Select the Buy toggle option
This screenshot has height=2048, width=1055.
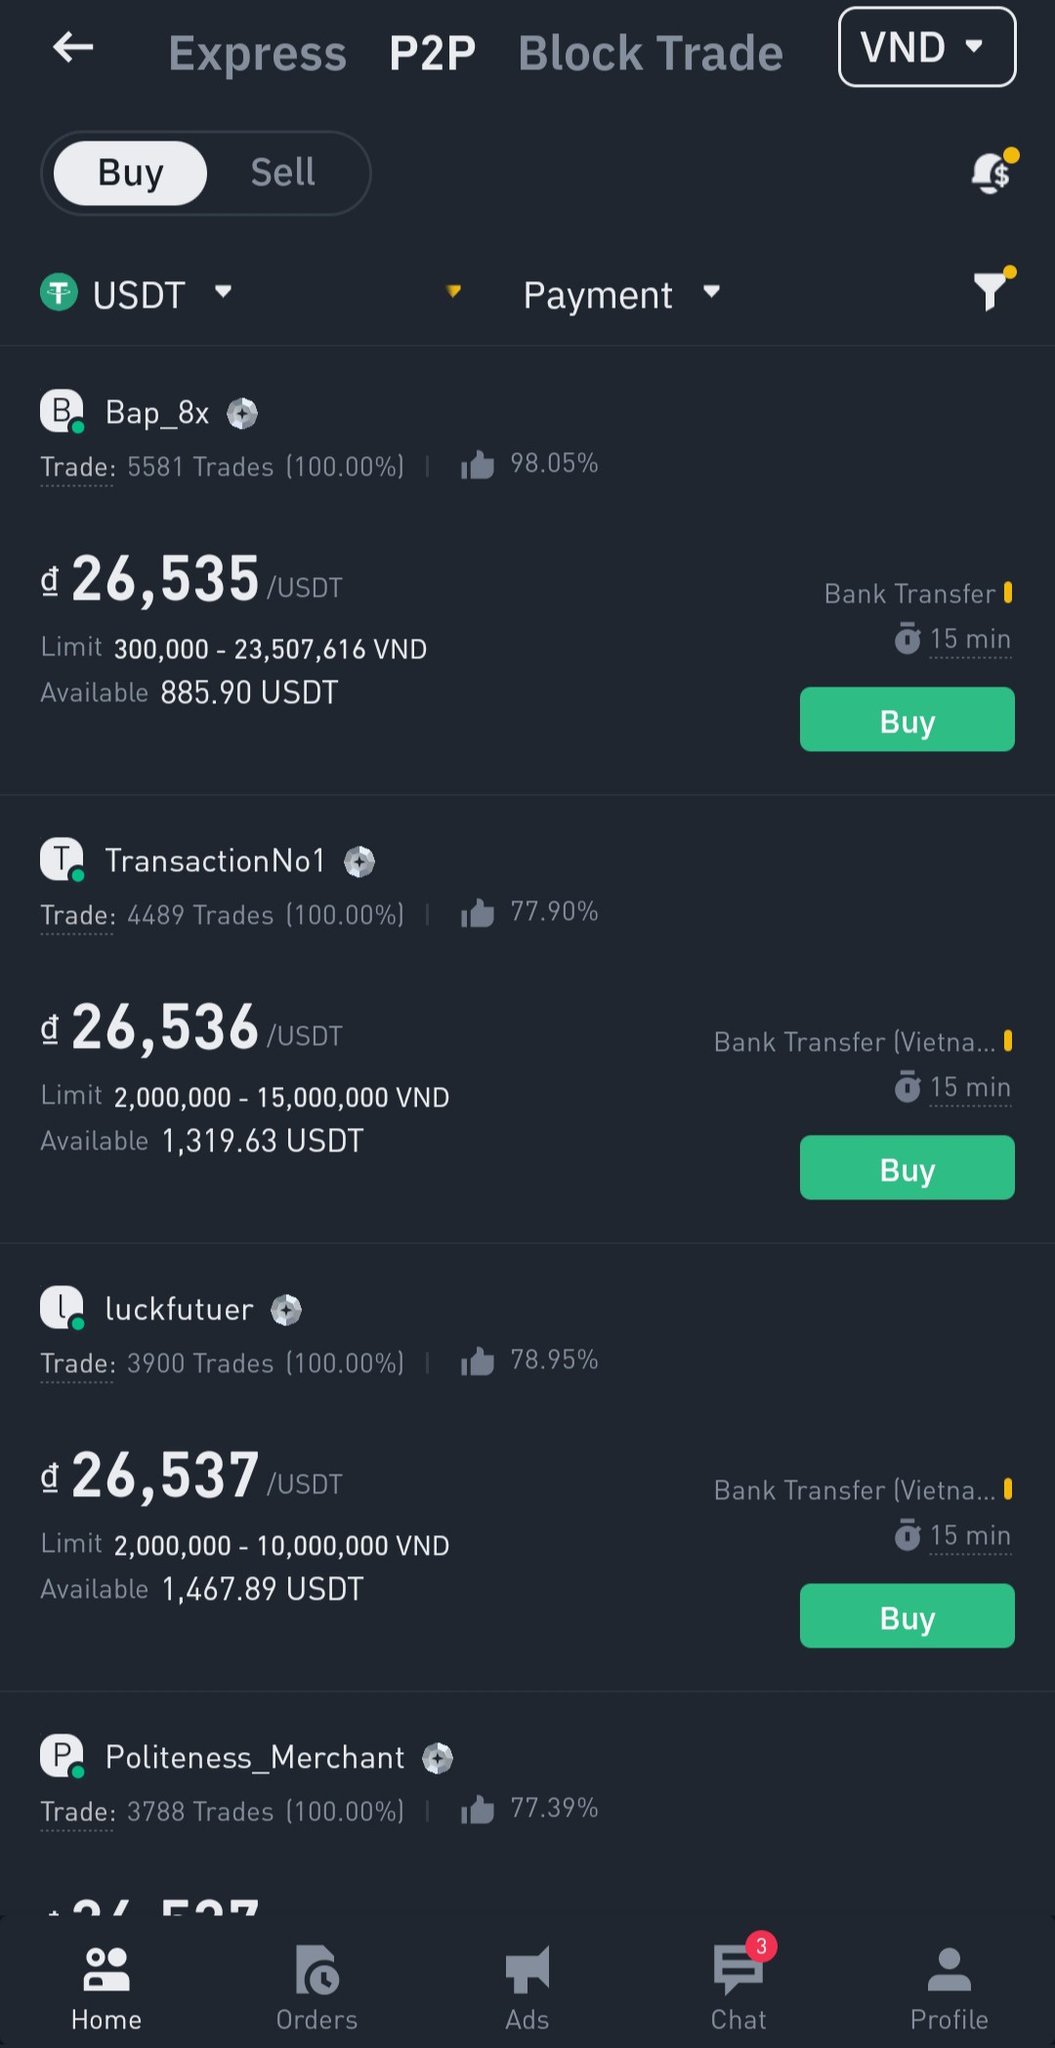tap(130, 172)
